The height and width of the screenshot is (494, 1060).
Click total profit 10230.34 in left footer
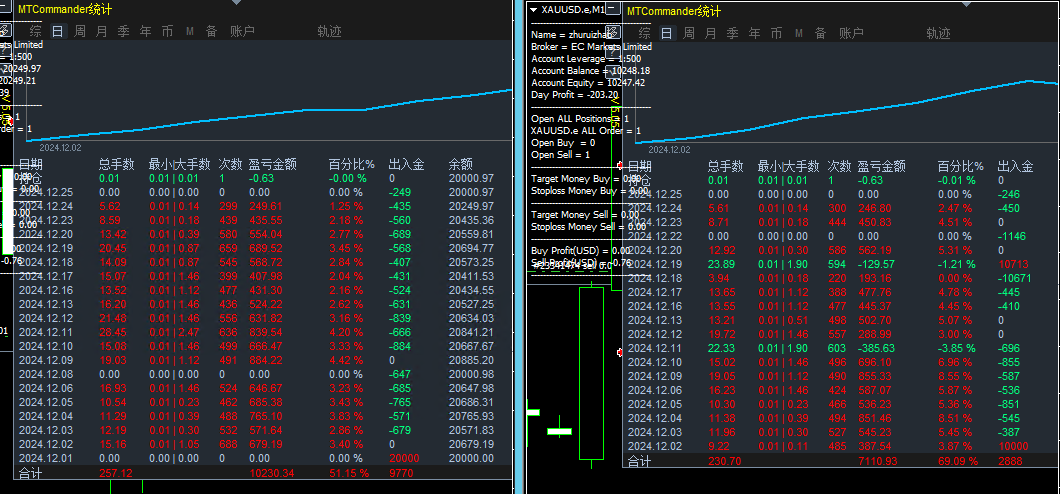point(272,473)
